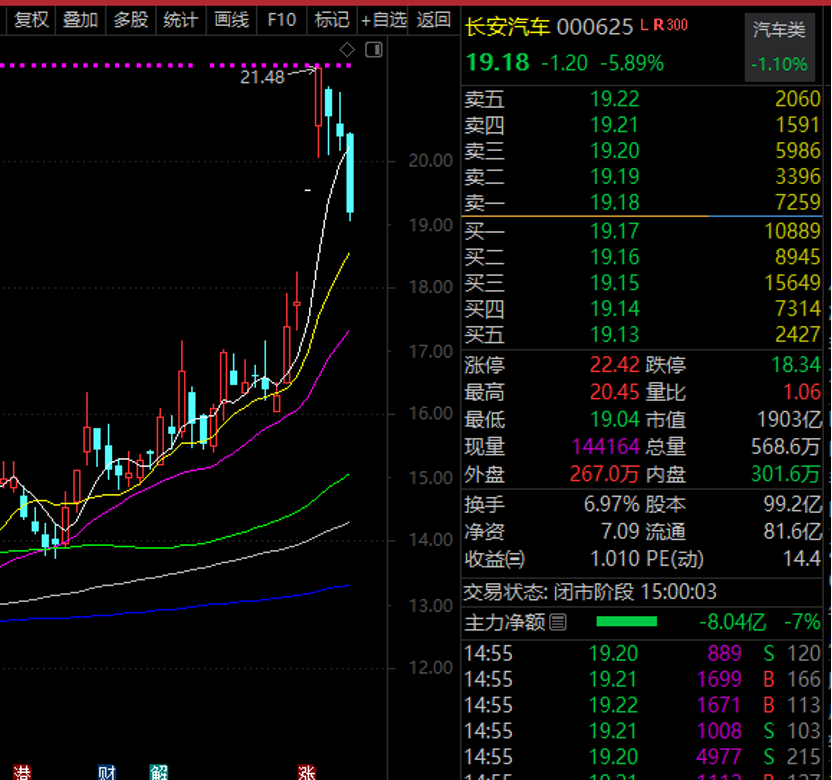The image size is (832, 780).
Task: Select 卖一 price 19.18
Action: click(x=615, y=202)
